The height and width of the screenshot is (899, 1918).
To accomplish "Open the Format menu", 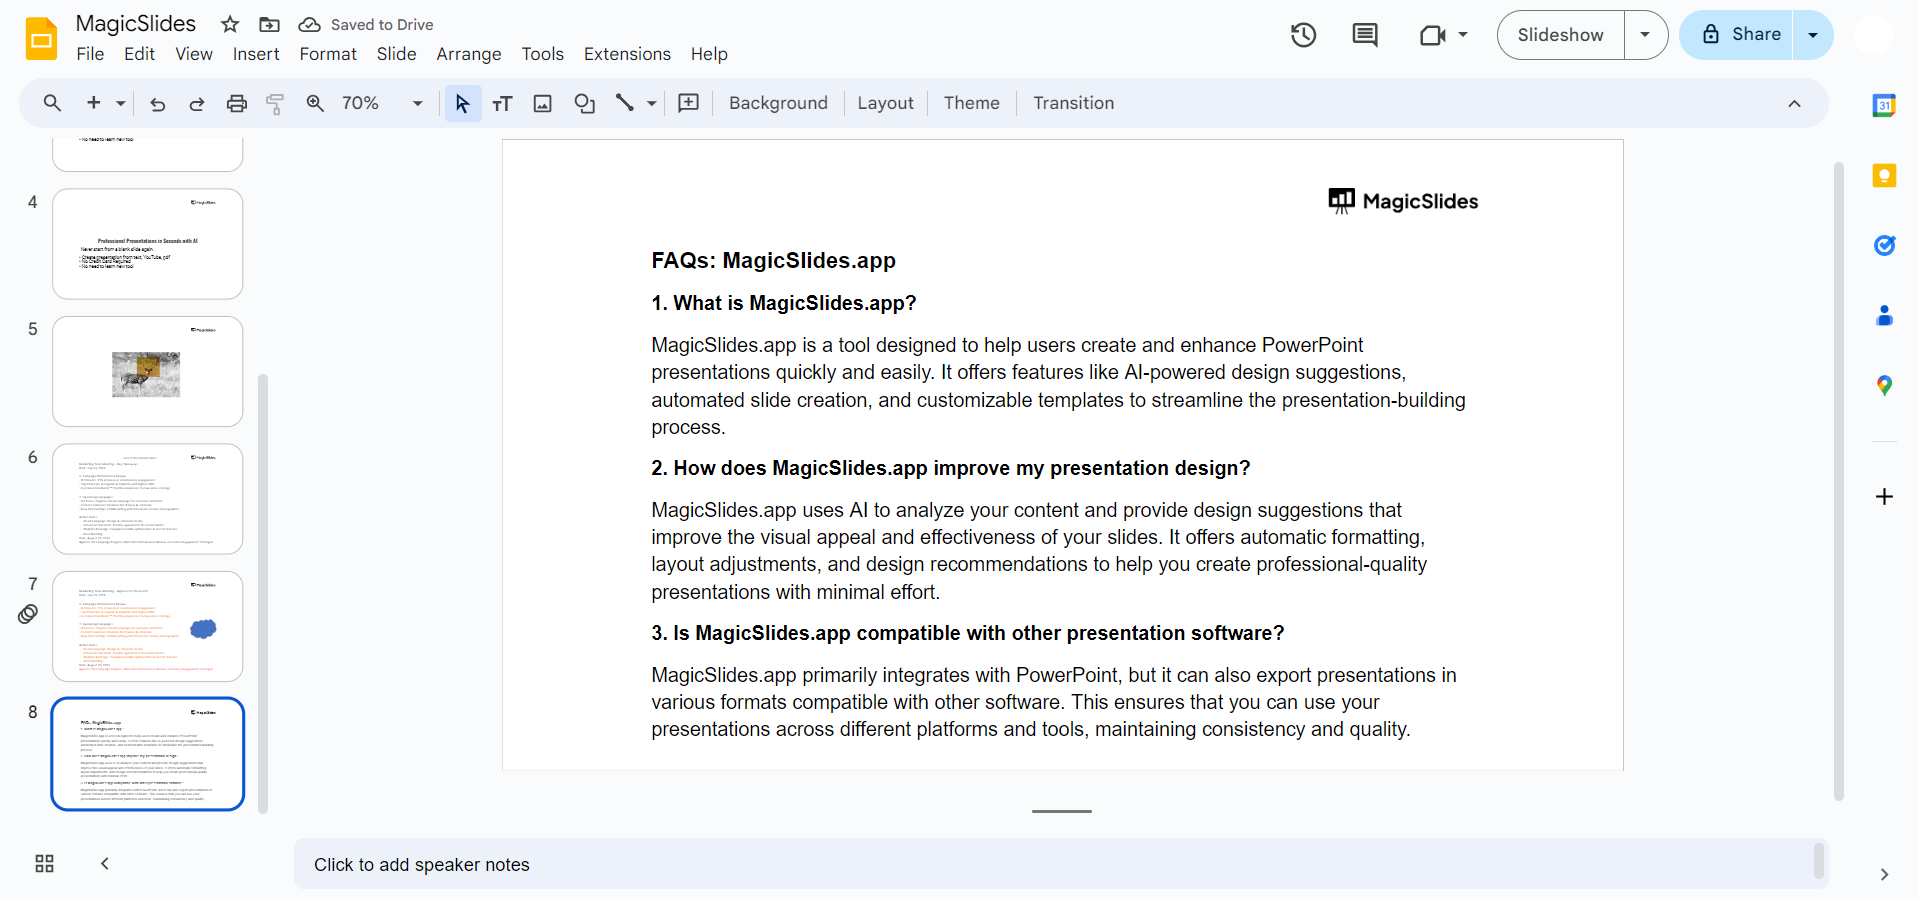I will tap(328, 54).
